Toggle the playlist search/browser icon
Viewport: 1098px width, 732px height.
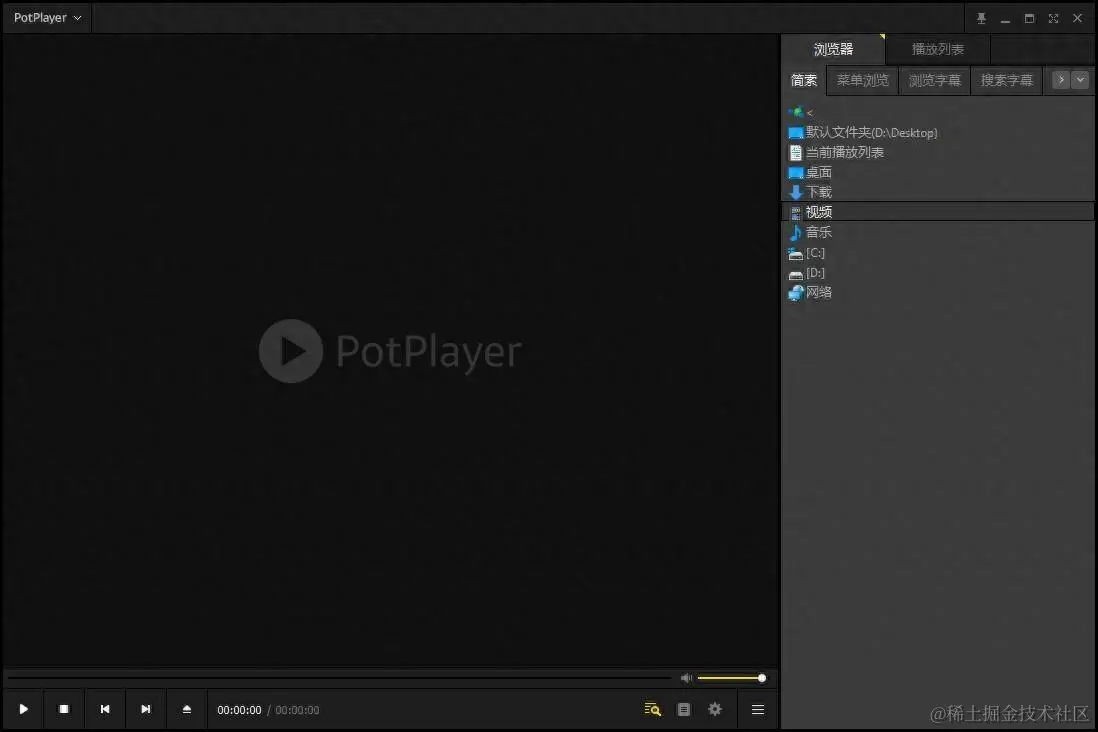pyautogui.click(x=653, y=710)
